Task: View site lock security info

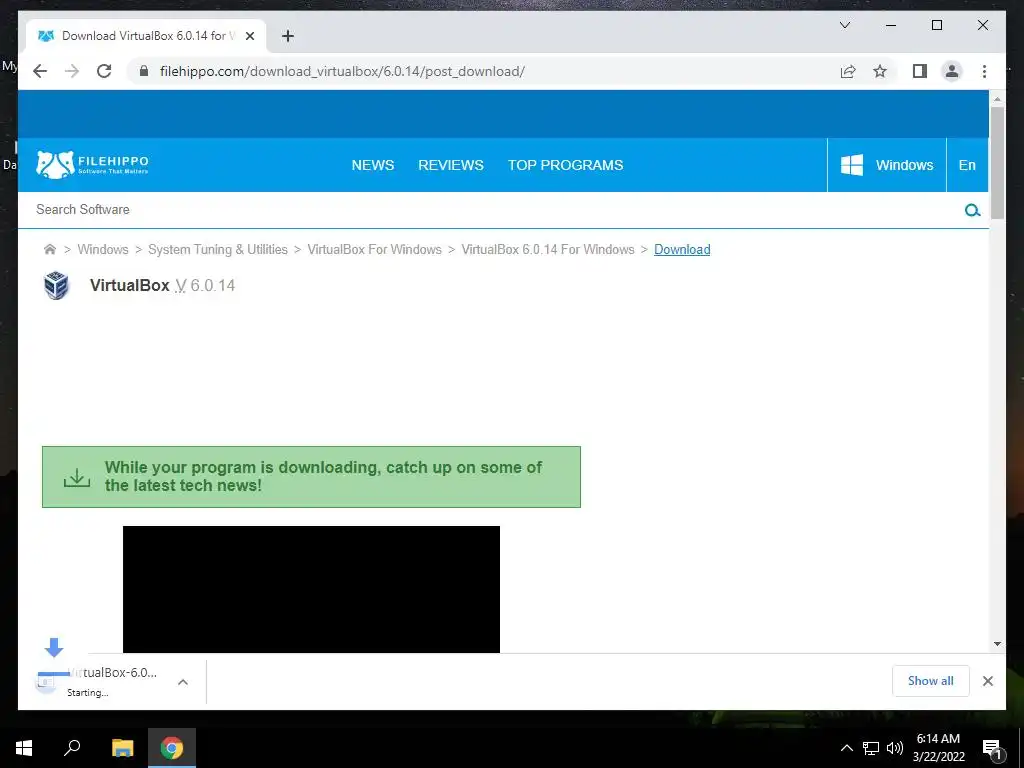Action: click(144, 71)
